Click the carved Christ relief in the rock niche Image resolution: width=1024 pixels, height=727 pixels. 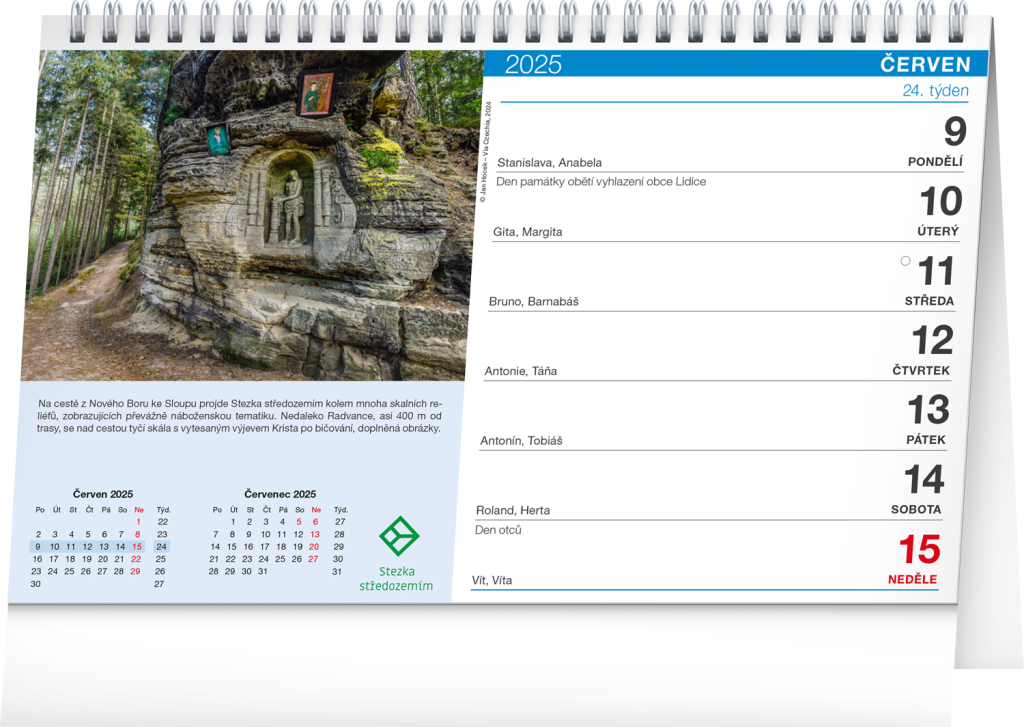(290, 205)
